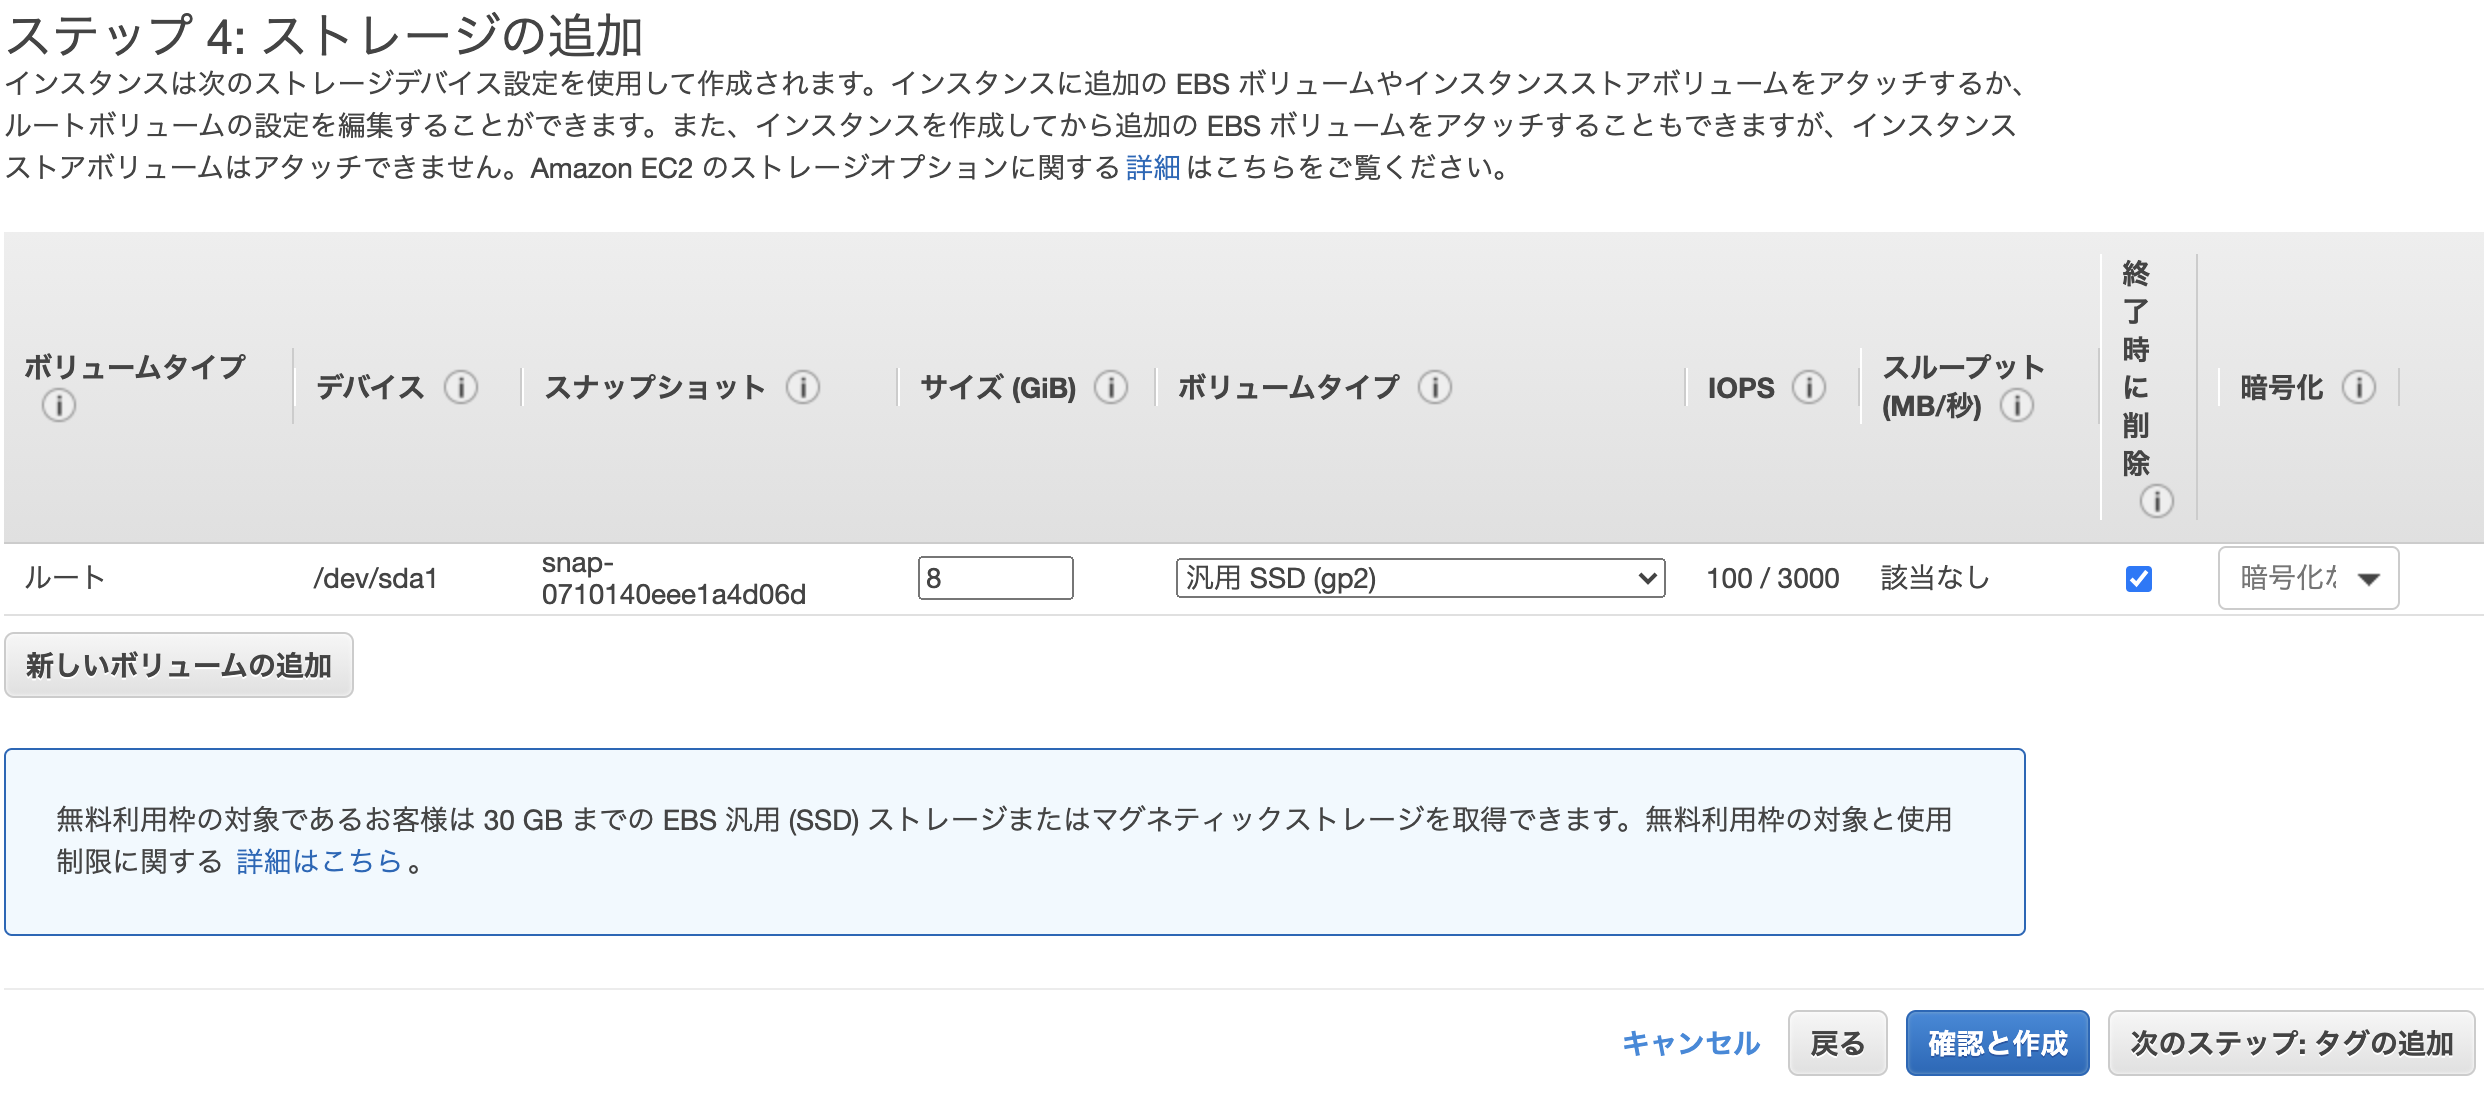Open the ボリュームタイプ column info tooltip

[x=59, y=407]
